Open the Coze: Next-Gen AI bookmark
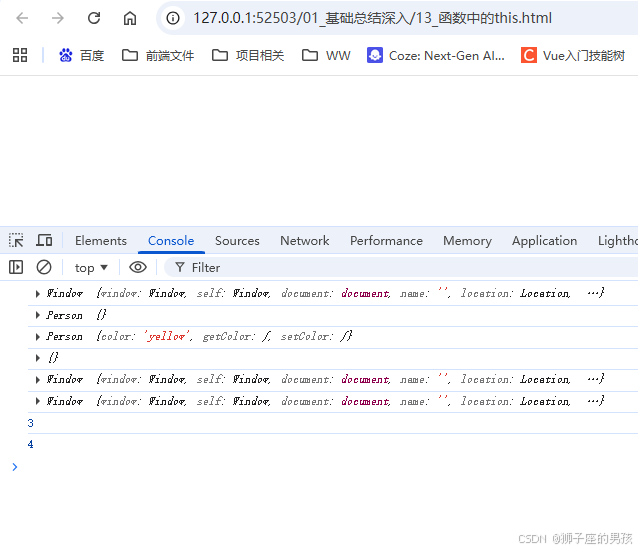The width and height of the screenshot is (638, 550). 435,55
